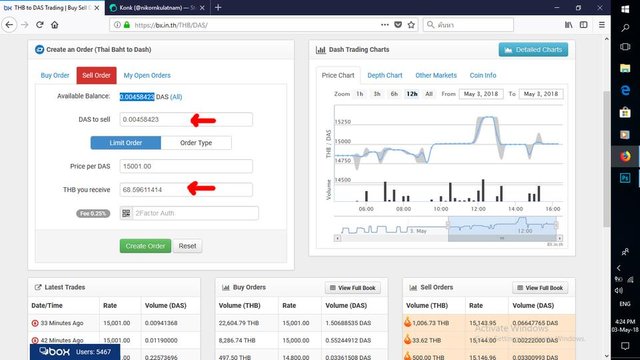
Task: Open the Firefox library icon
Action: pyautogui.click(x=569, y=25)
